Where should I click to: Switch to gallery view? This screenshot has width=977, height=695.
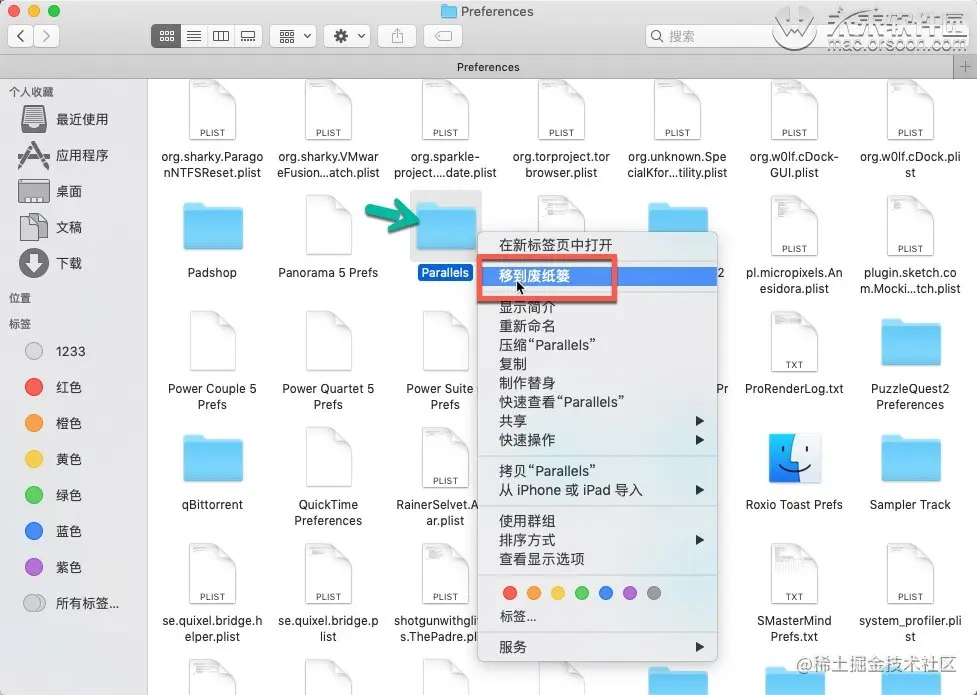(x=248, y=36)
